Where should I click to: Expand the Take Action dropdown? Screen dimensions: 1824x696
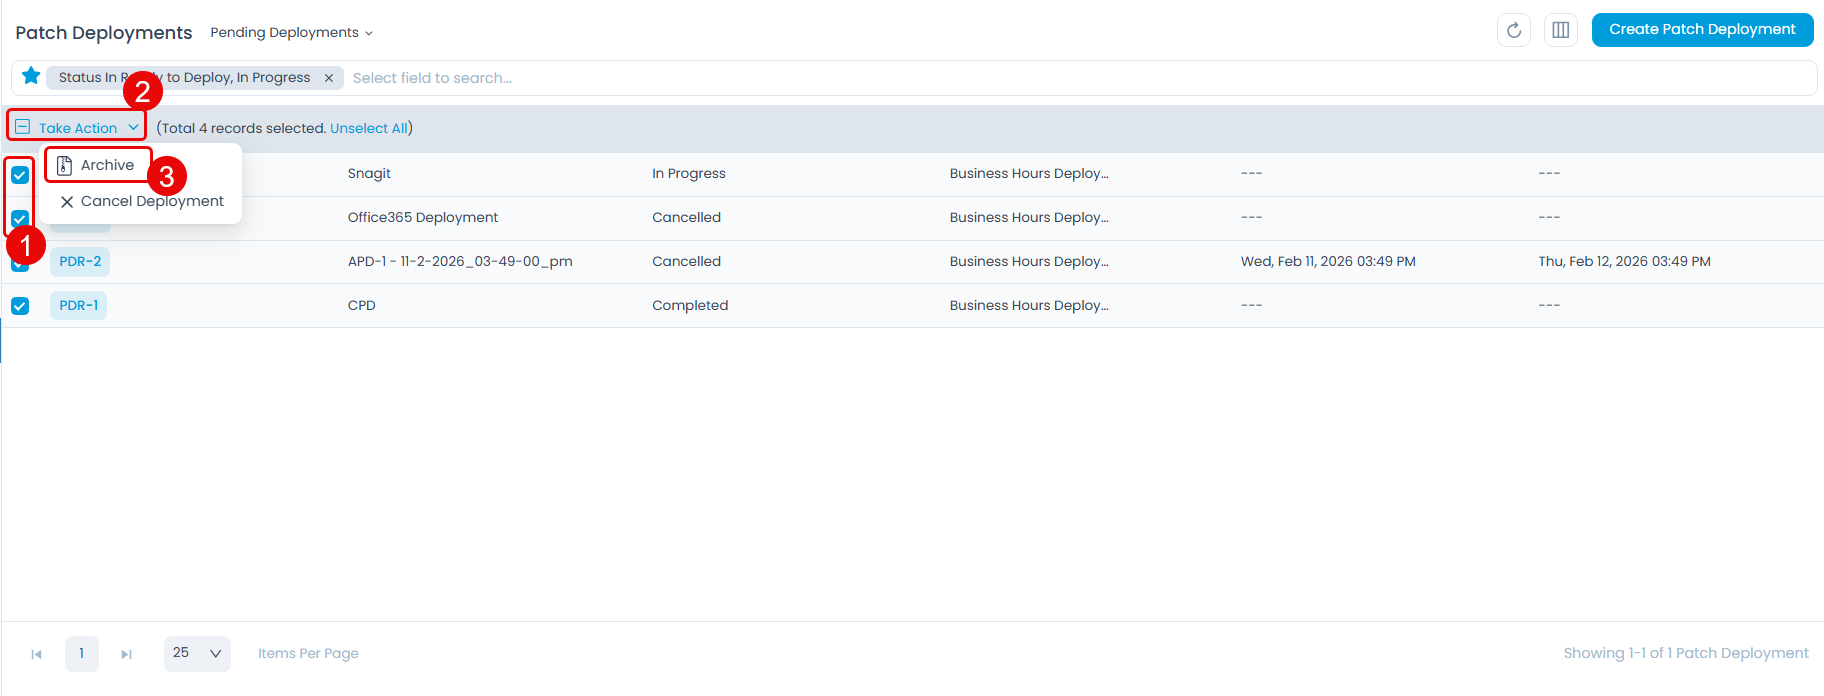click(x=88, y=128)
